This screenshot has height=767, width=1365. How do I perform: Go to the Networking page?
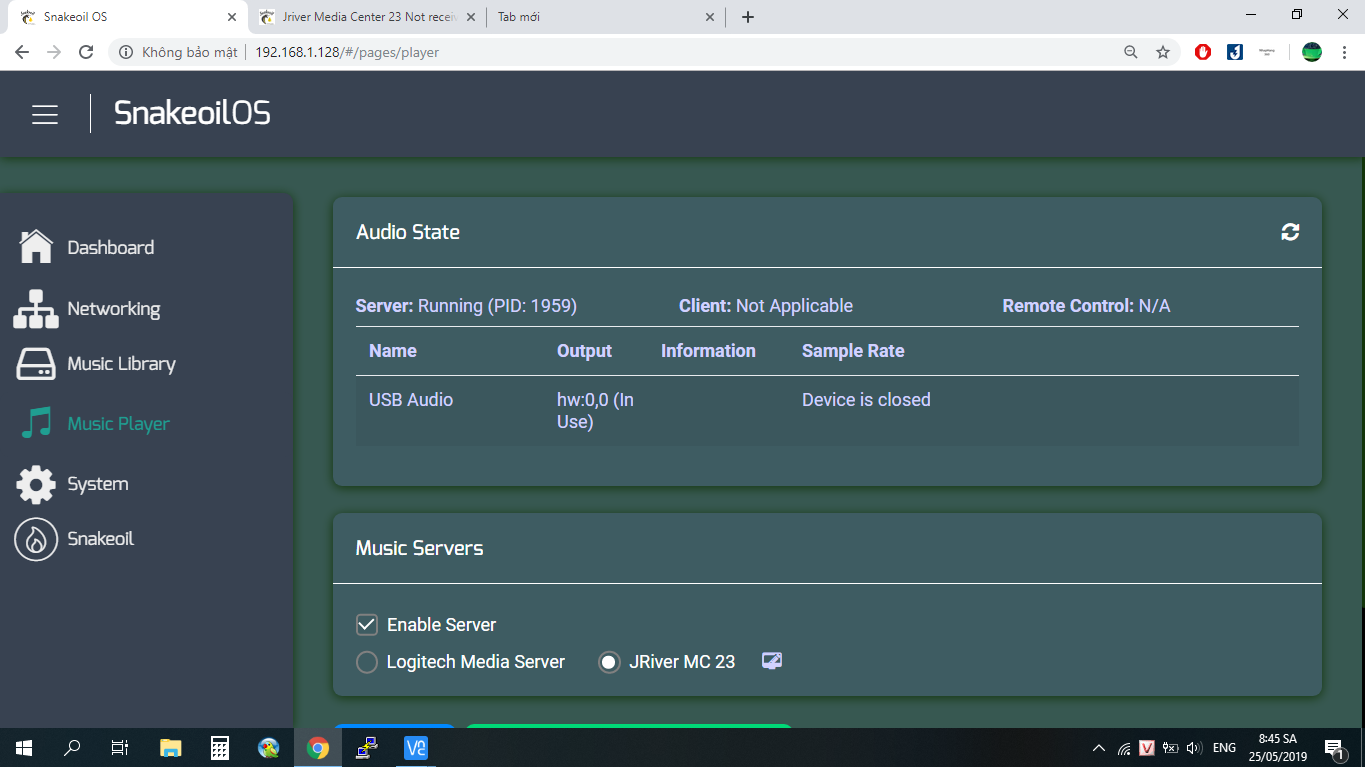click(x=114, y=309)
